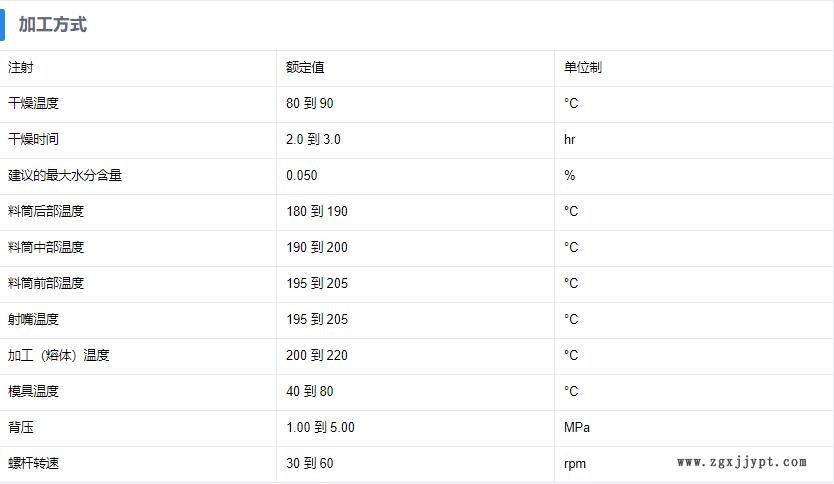Select the 料筒前部温度 row label

click(x=46, y=284)
